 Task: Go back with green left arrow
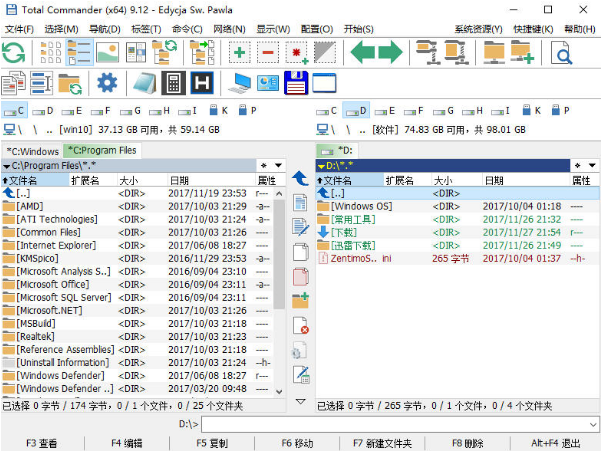(363, 52)
